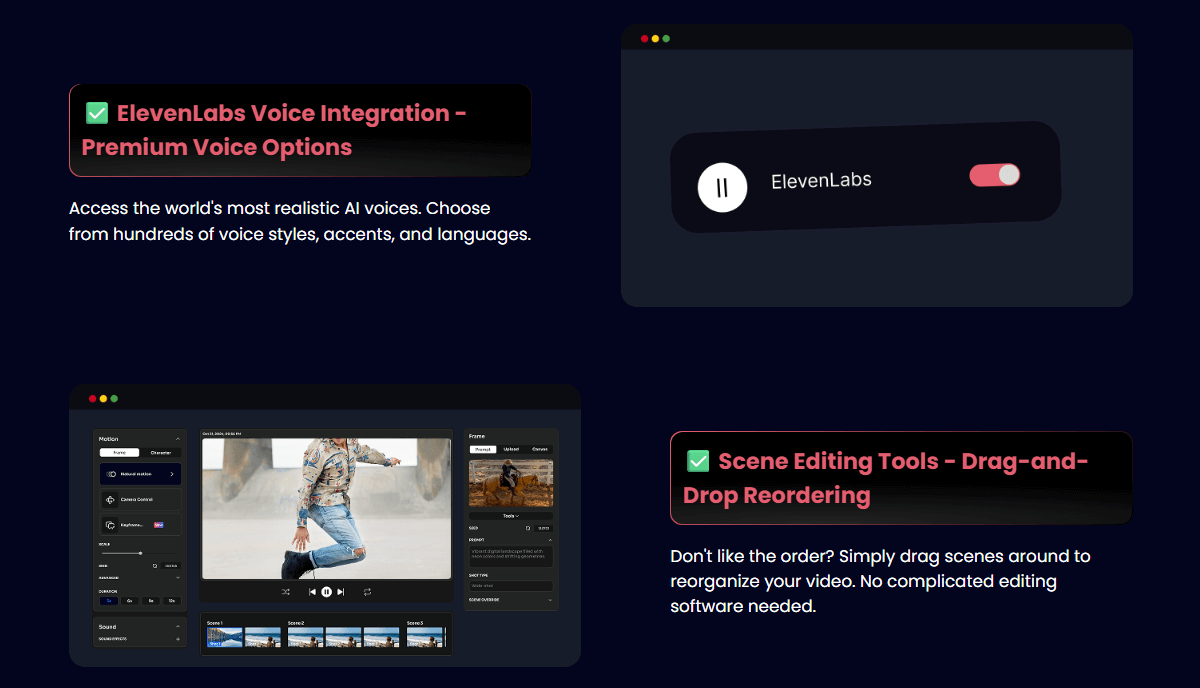Collapse the Motion panel chevron
This screenshot has height=688, width=1200.
click(178, 439)
